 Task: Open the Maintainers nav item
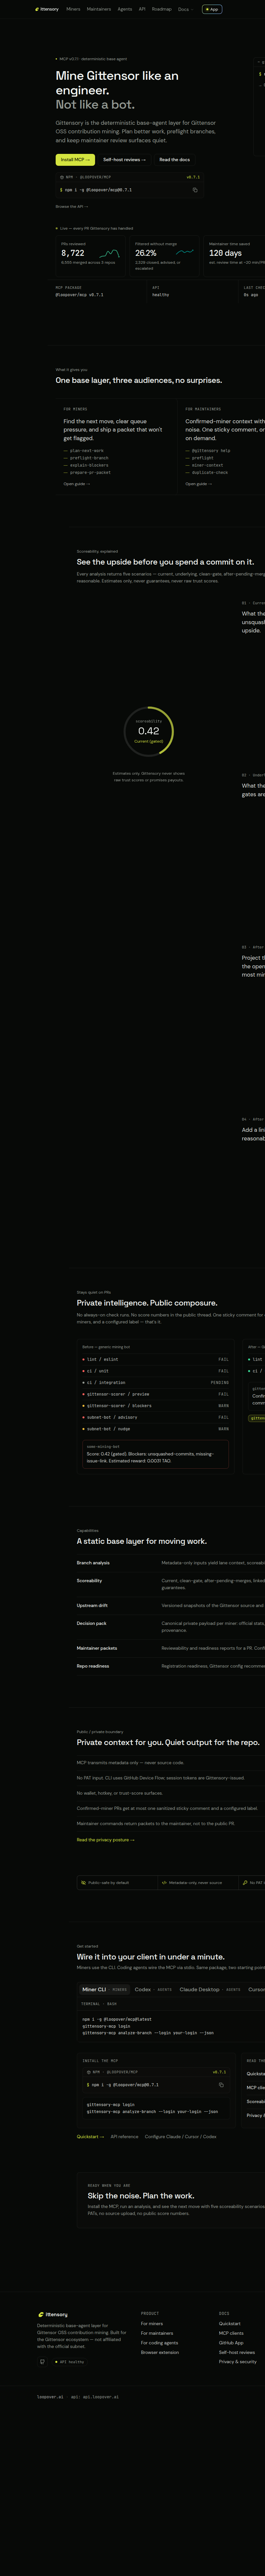coord(99,9)
